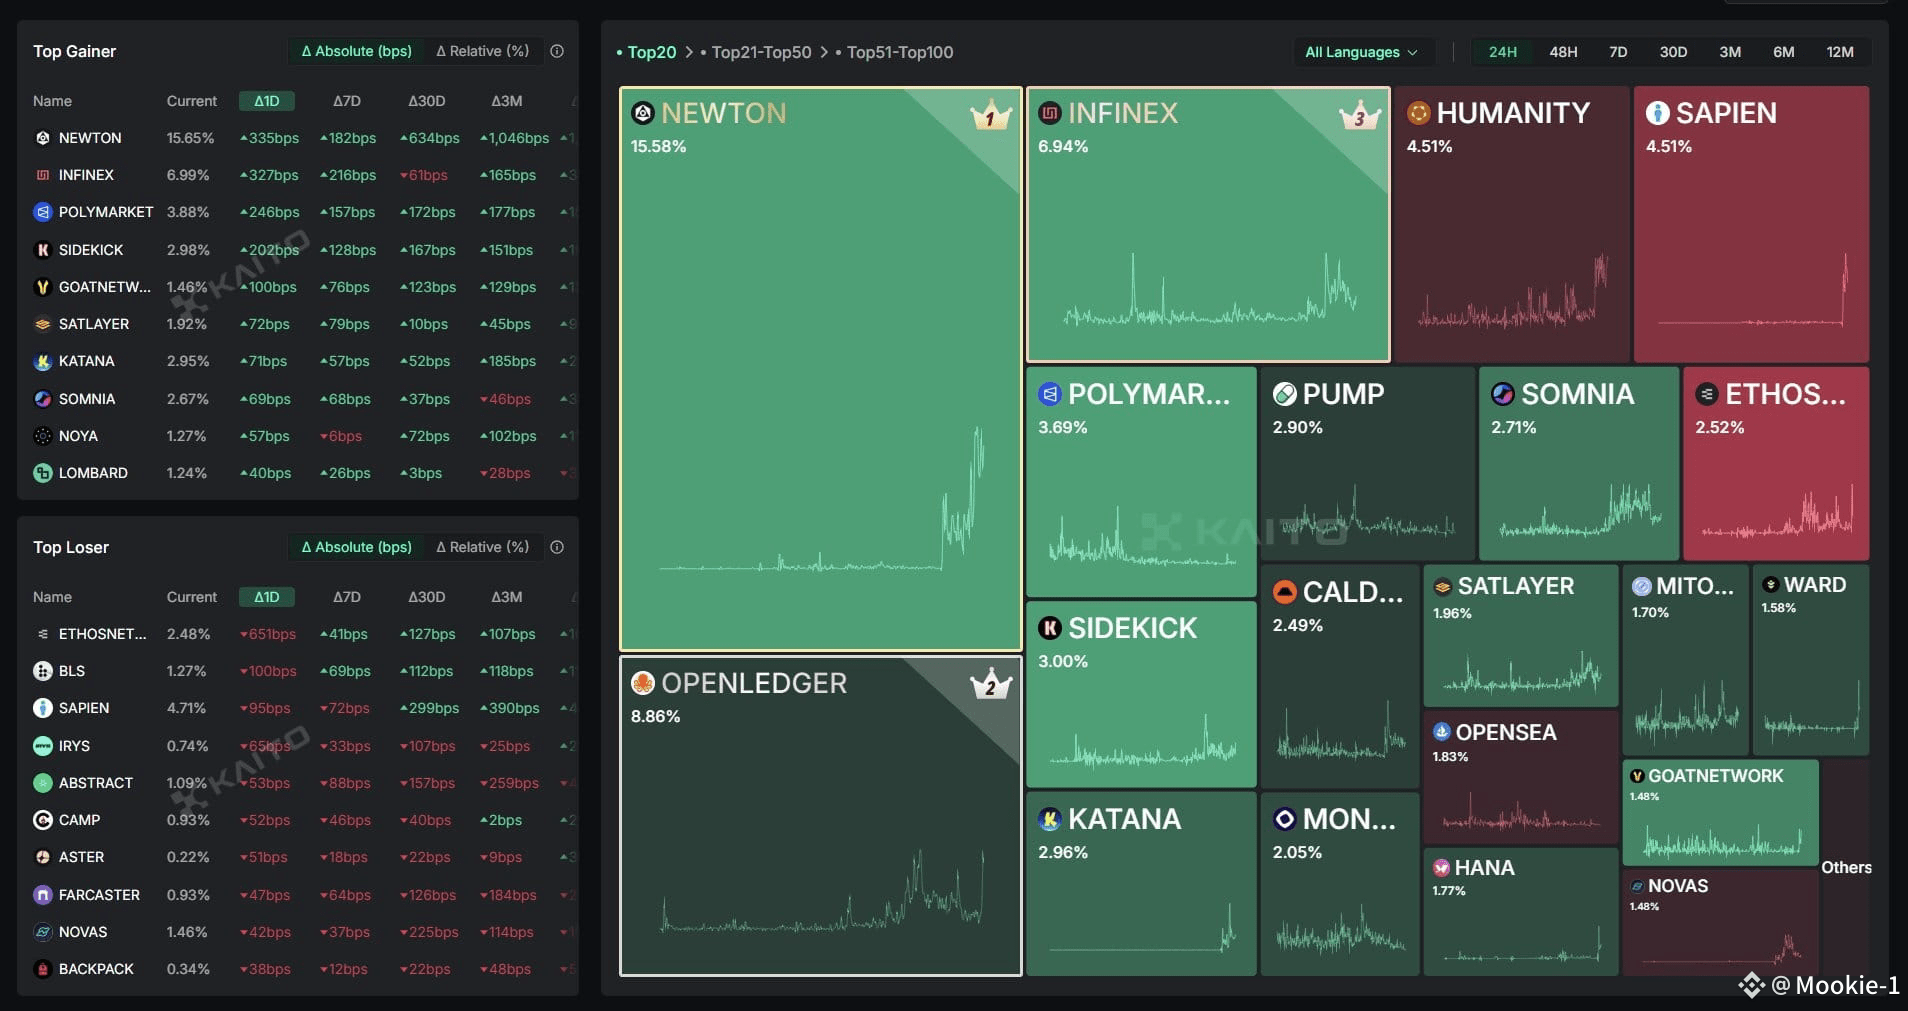
Task: Click the PUMP logo icon in treemap
Action: point(1284,394)
